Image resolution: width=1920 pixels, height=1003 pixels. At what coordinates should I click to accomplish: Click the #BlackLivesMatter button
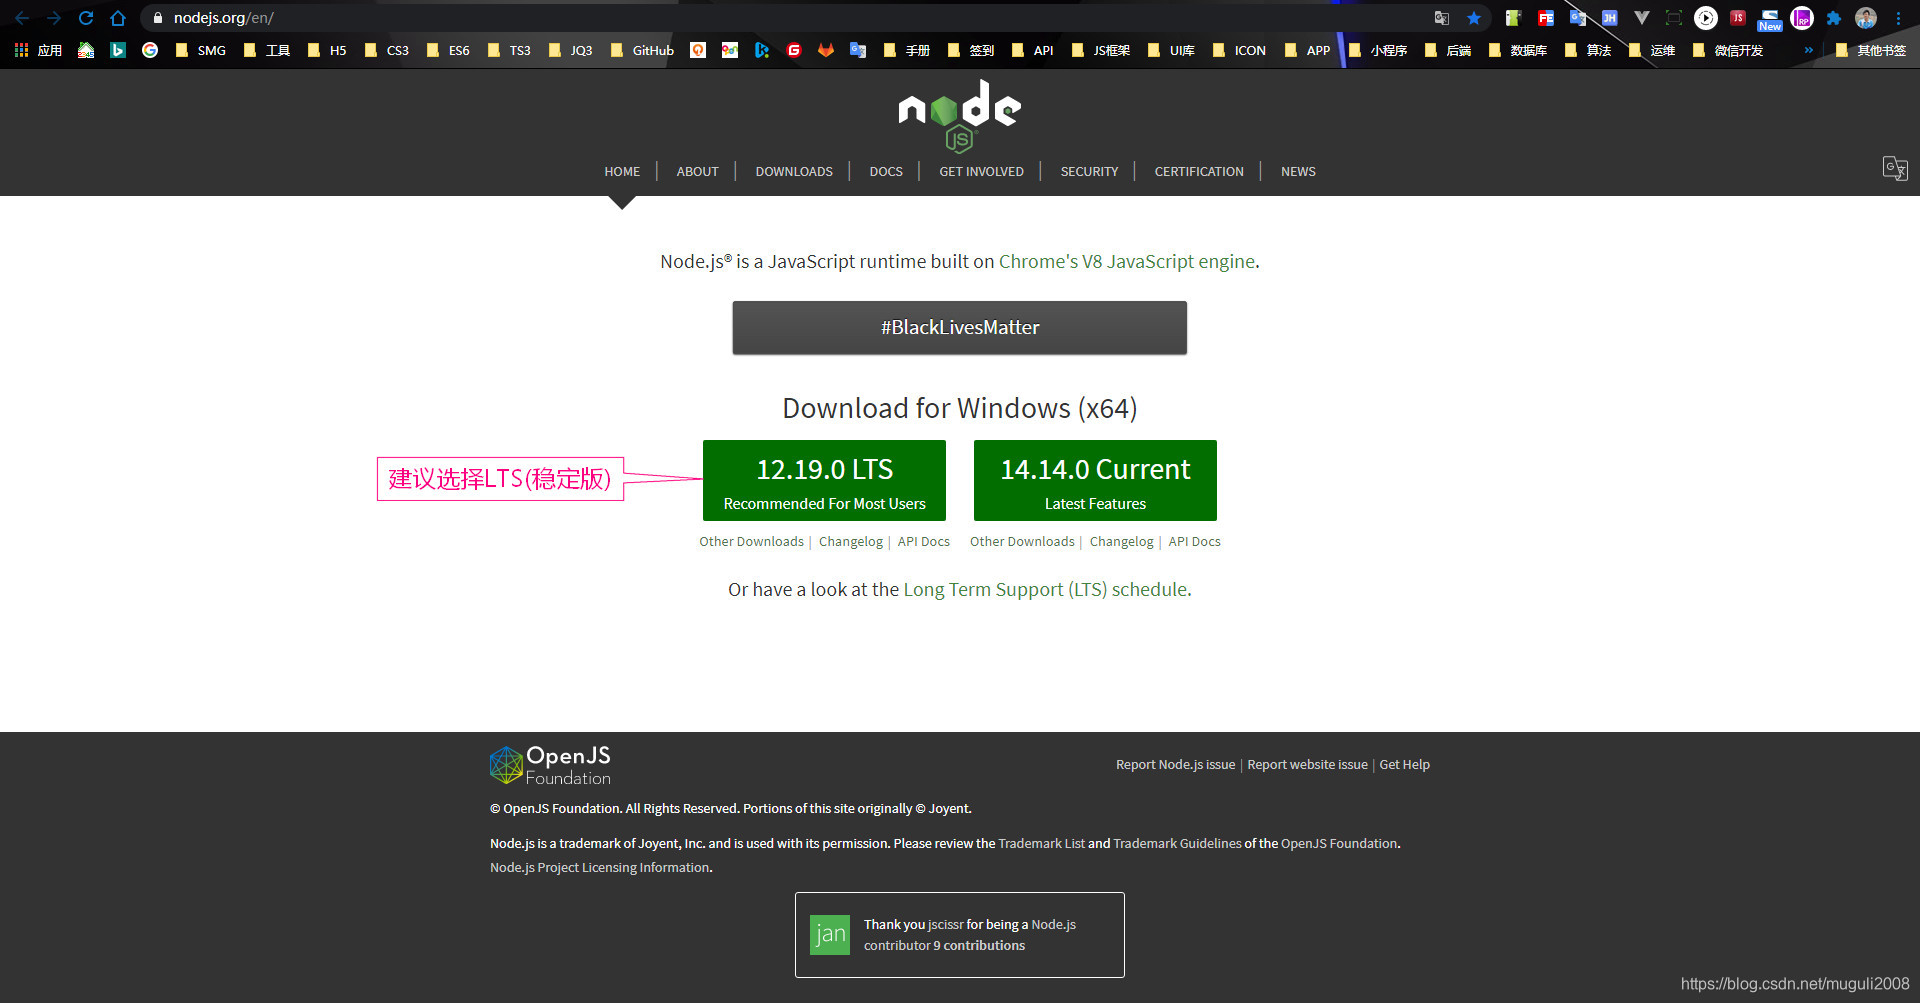(x=960, y=328)
